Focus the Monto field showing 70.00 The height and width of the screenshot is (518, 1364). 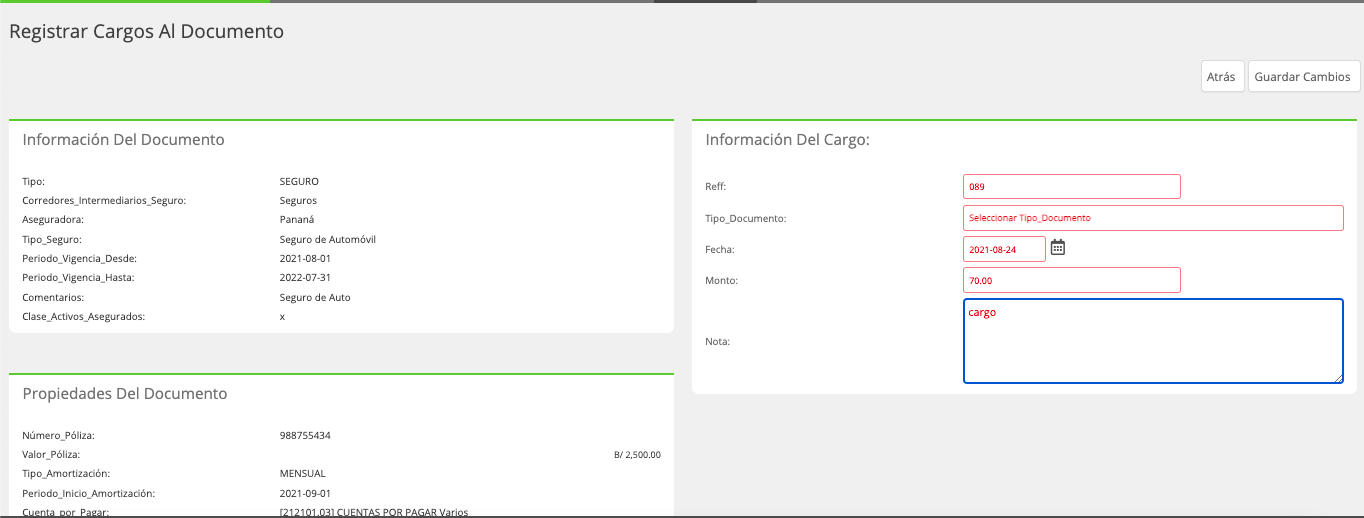1072,280
